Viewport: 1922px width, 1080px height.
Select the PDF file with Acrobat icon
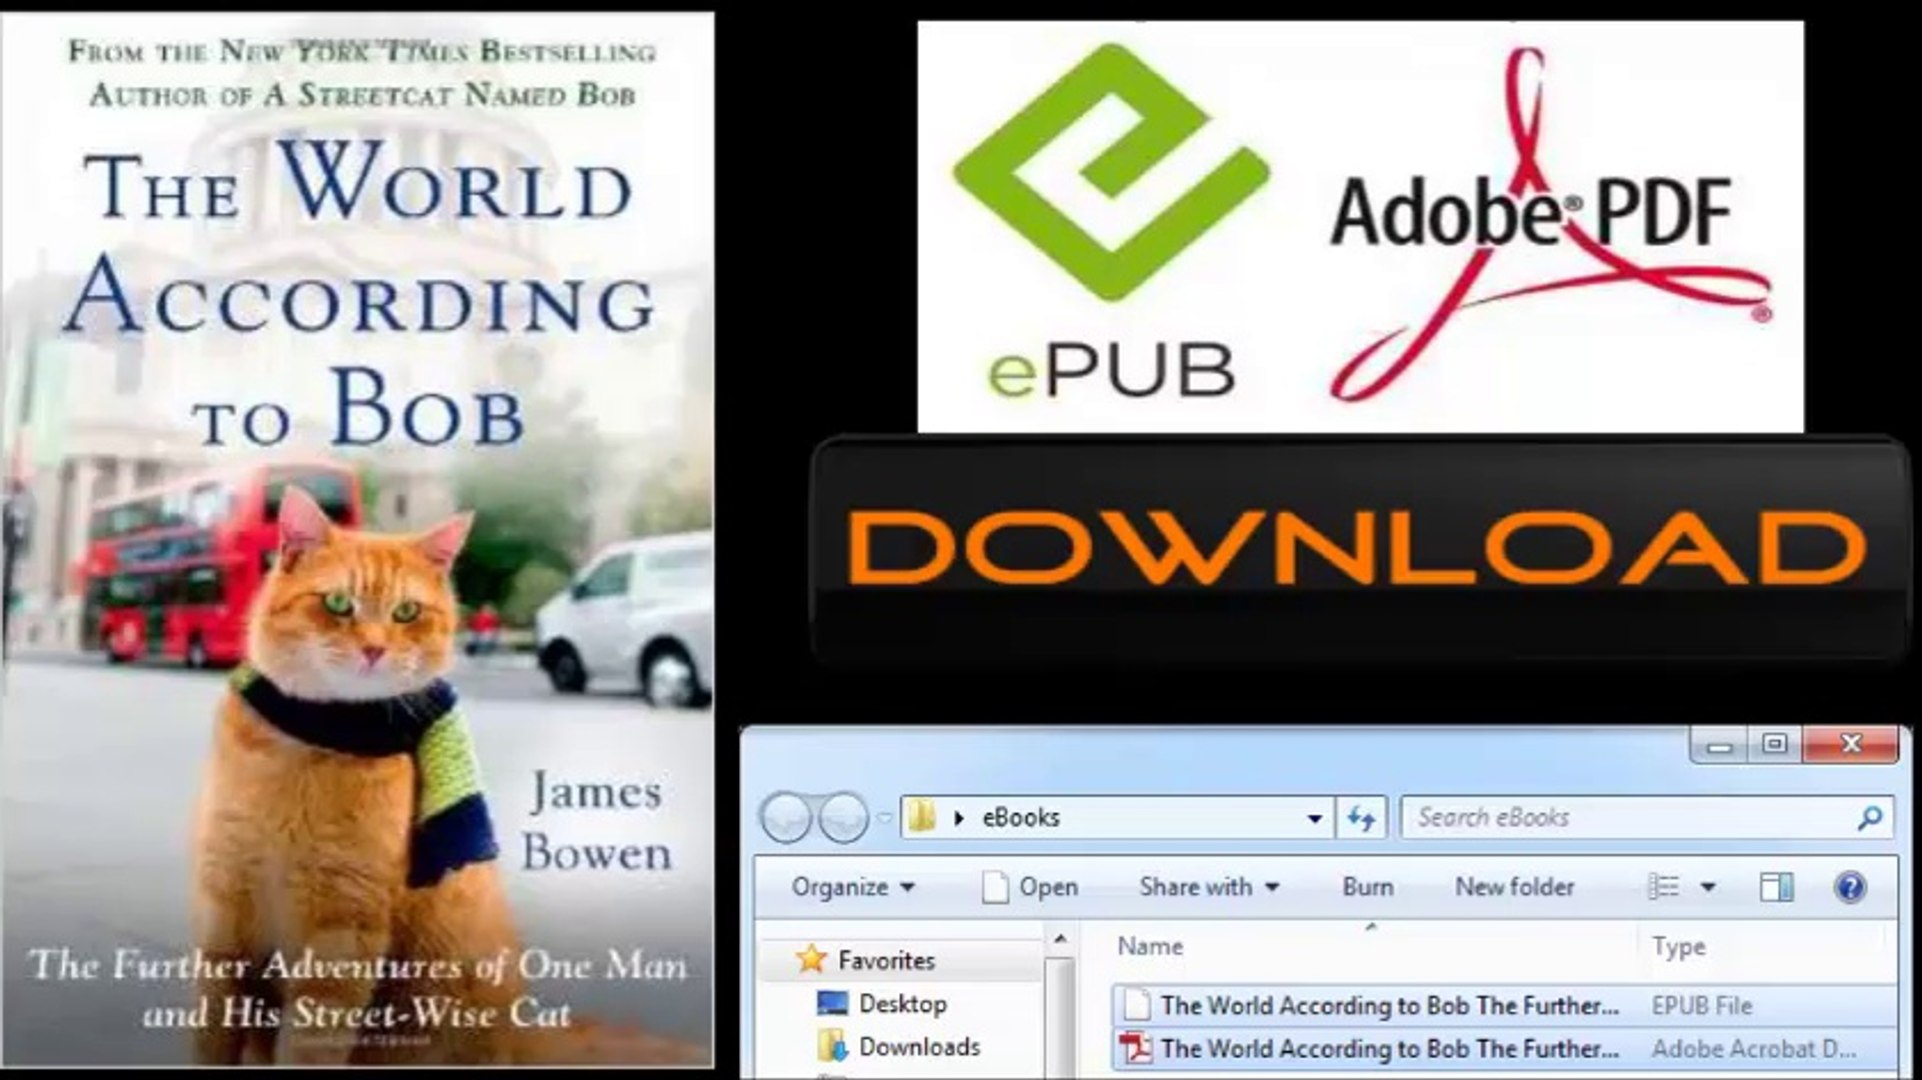pos(1388,1048)
